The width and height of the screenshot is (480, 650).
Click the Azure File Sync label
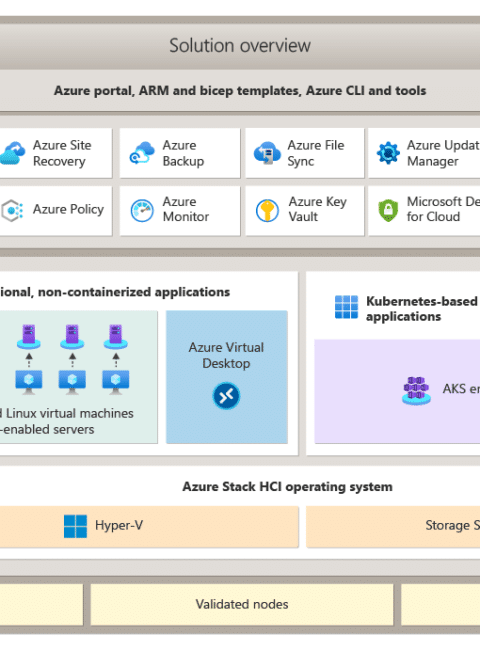[316, 153]
